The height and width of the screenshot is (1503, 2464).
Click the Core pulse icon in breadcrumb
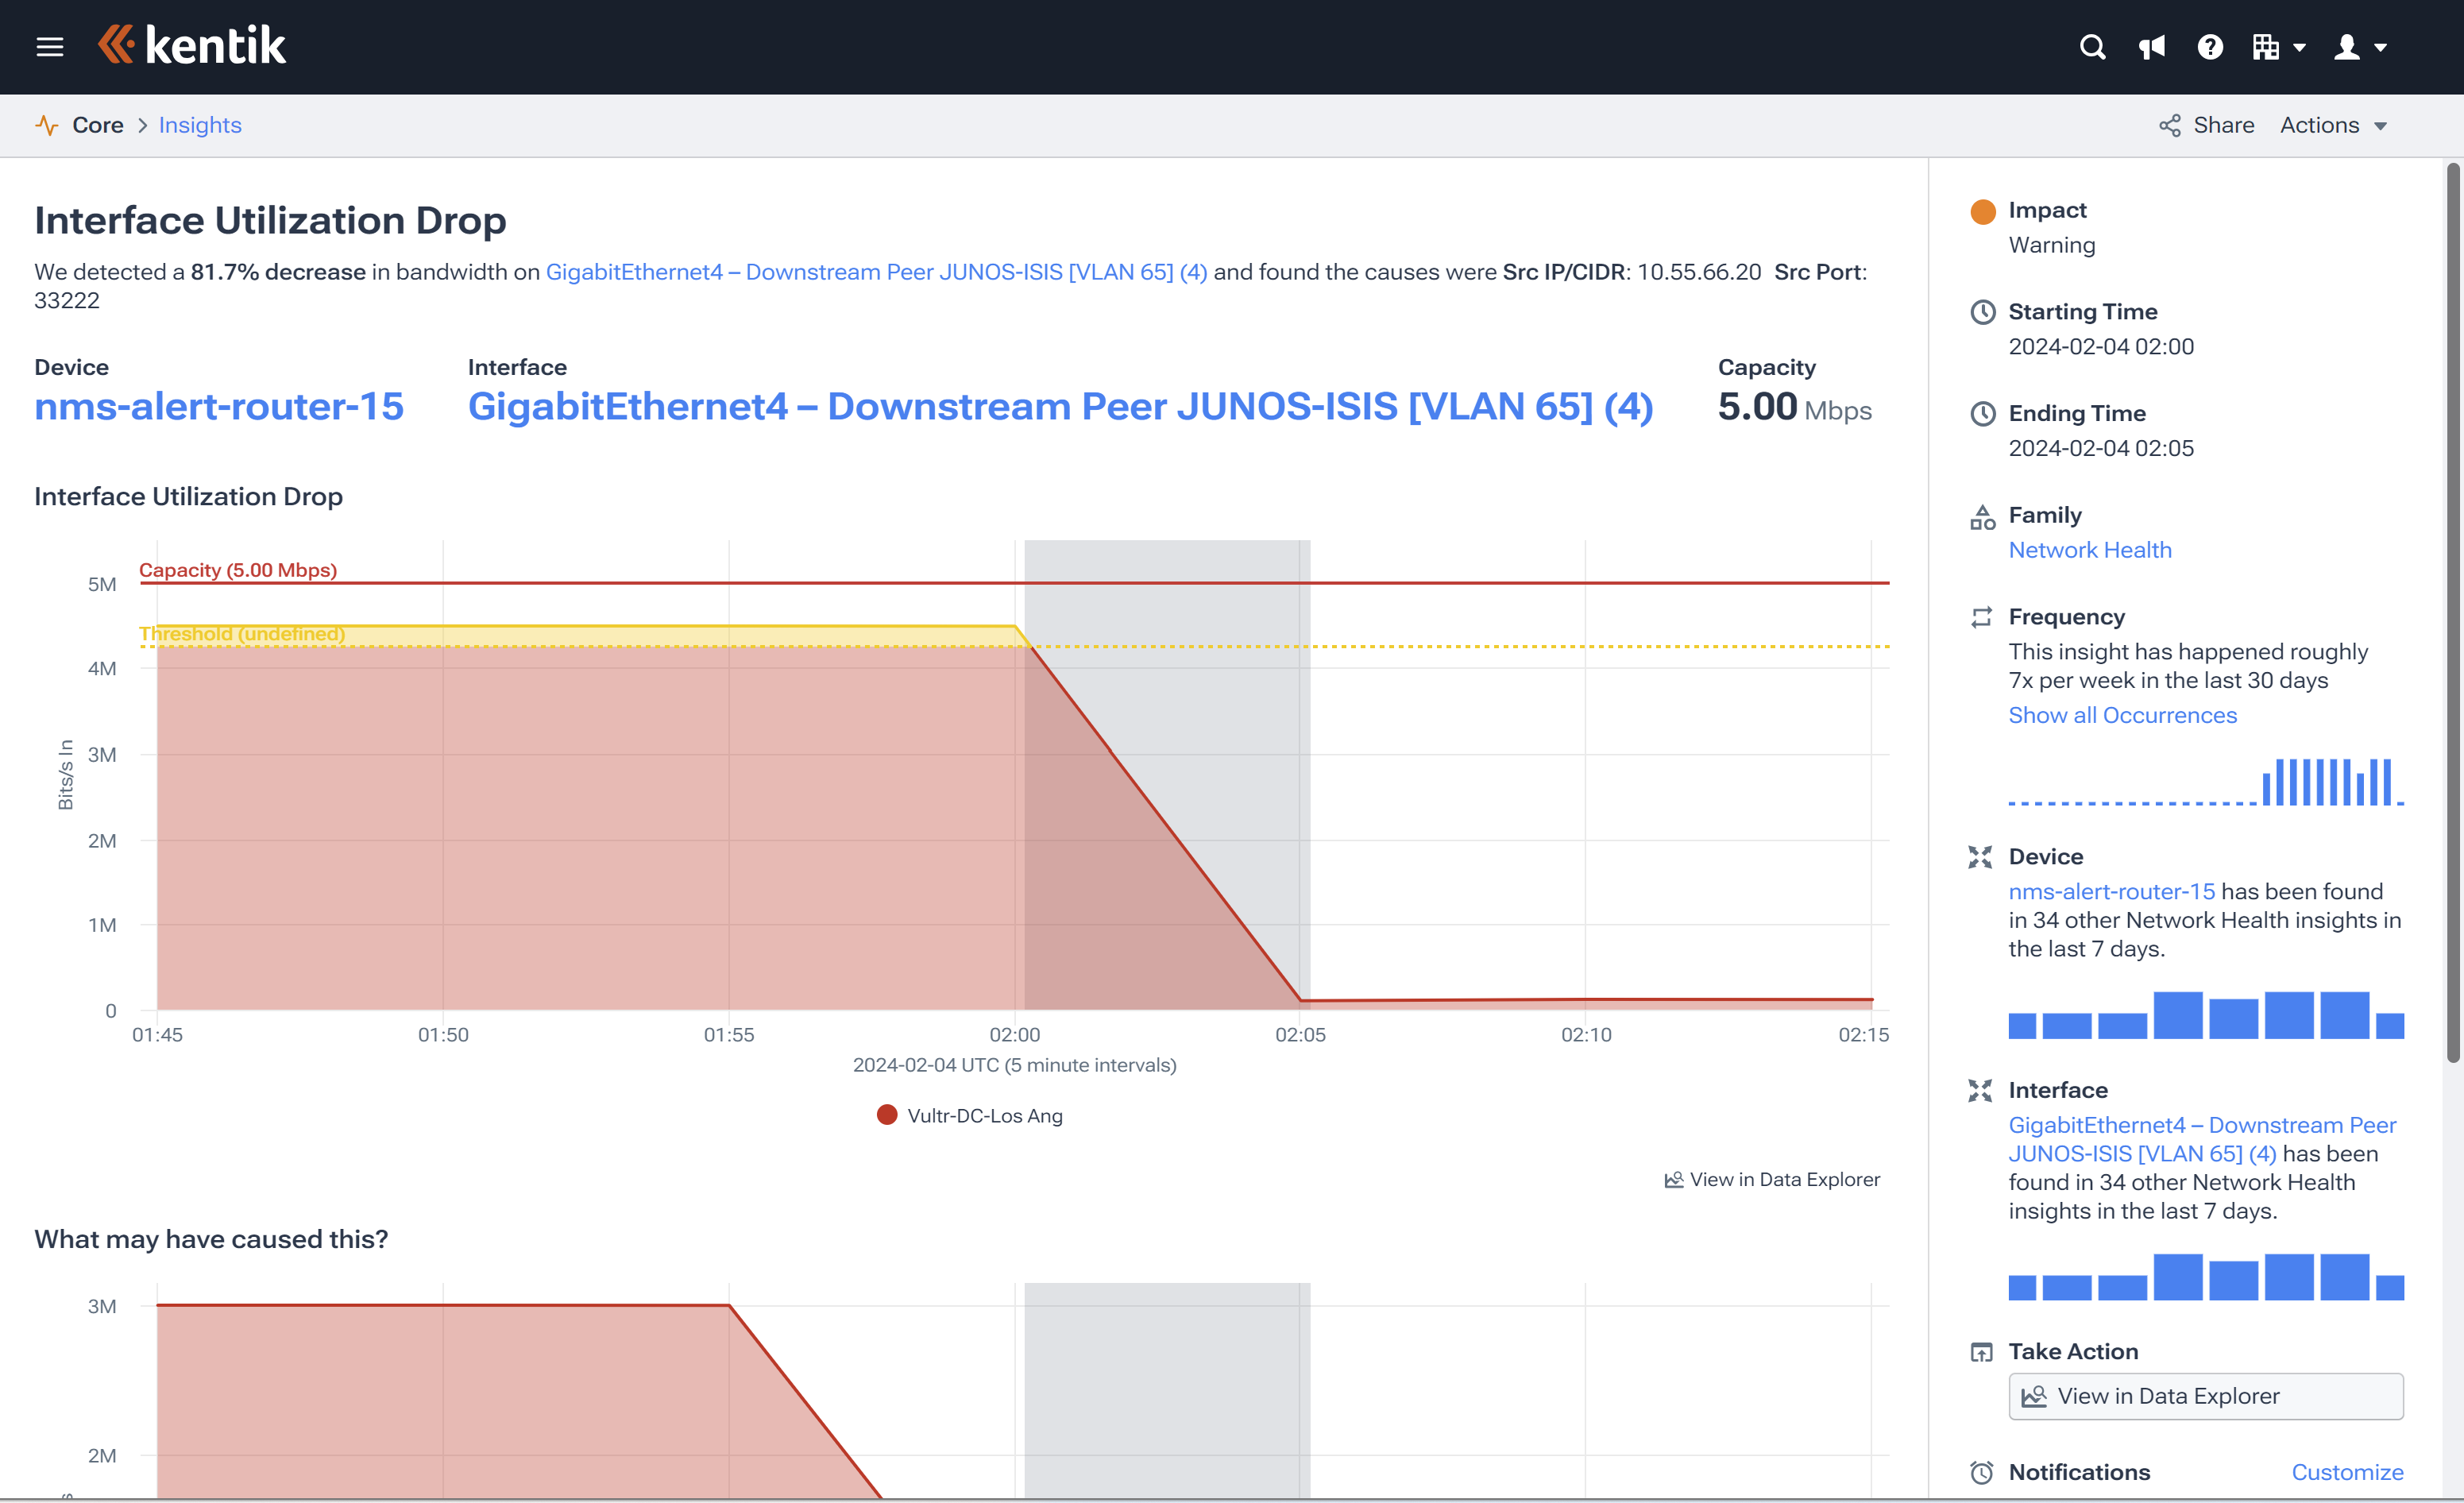click(x=46, y=125)
